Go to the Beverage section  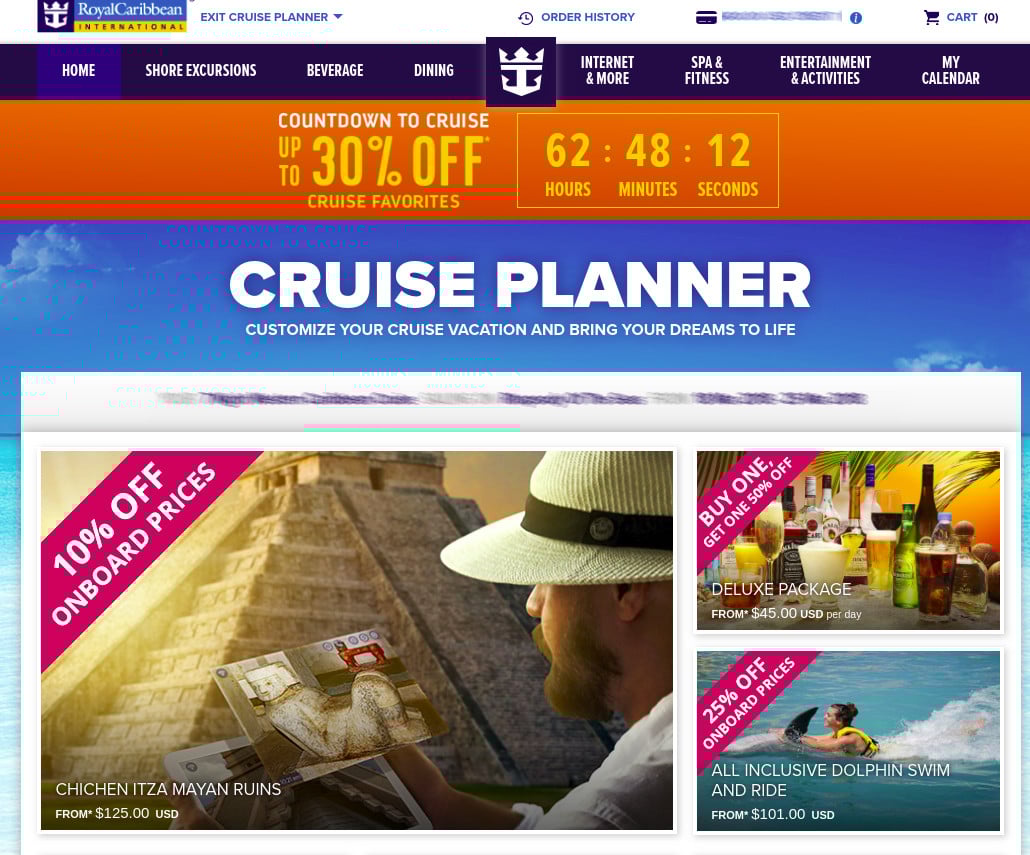pos(335,71)
